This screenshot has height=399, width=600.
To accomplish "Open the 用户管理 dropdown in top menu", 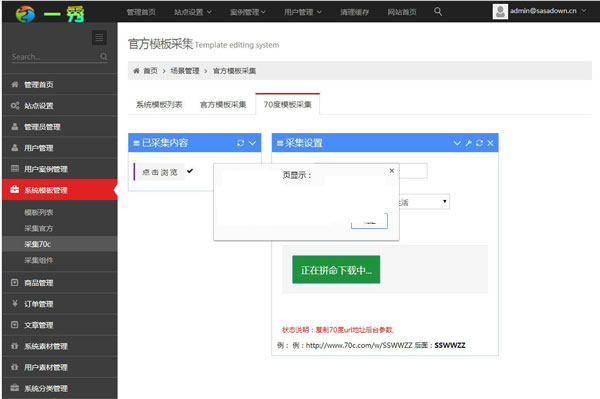I will pos(303,12).
